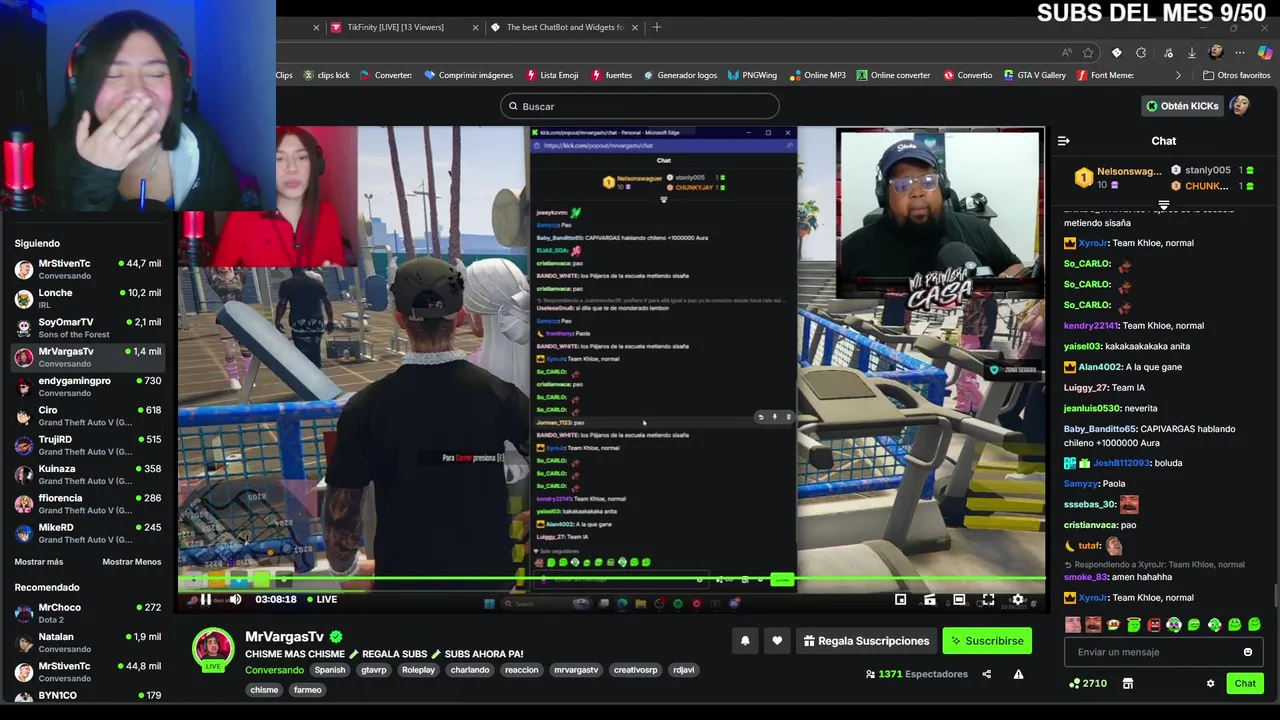Screen dimensions: 1280x720
Task: Open endygamingpro channel in sidebar
Action: tap(87, 386)
